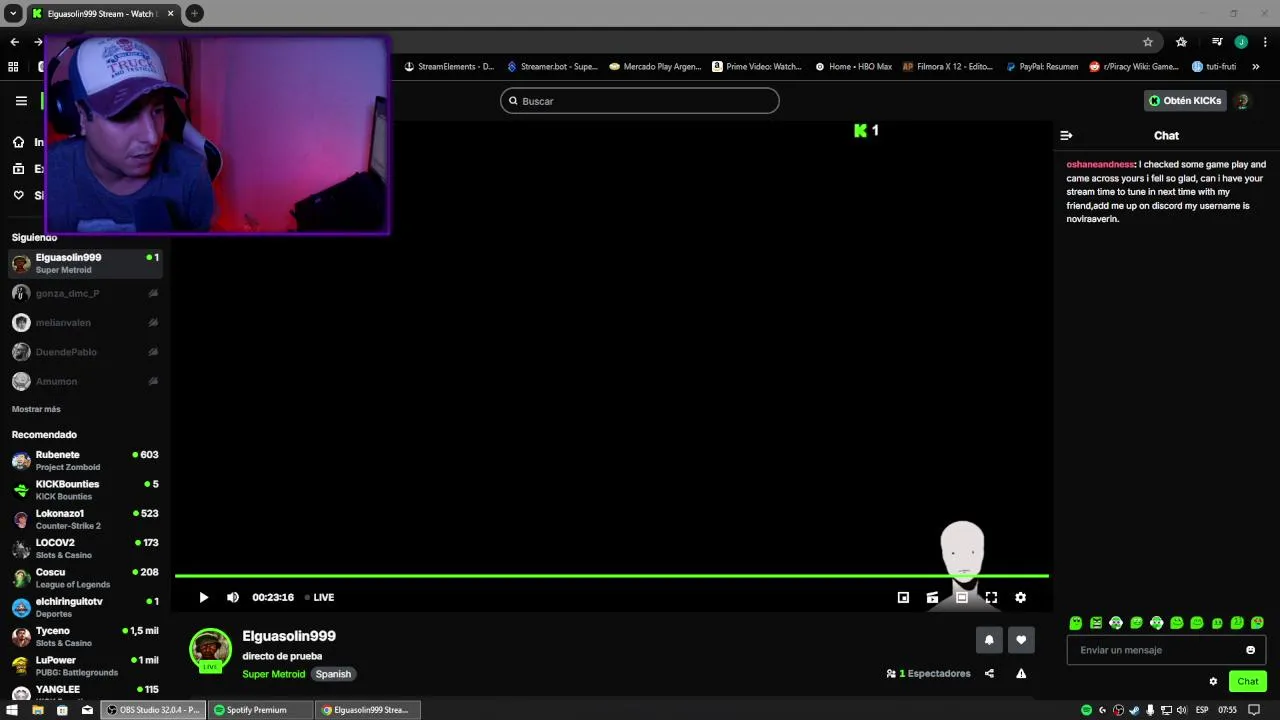Open the offline channel DuendePablo
The height and width of the screenshot is (720, 1280).
(86, 352)
